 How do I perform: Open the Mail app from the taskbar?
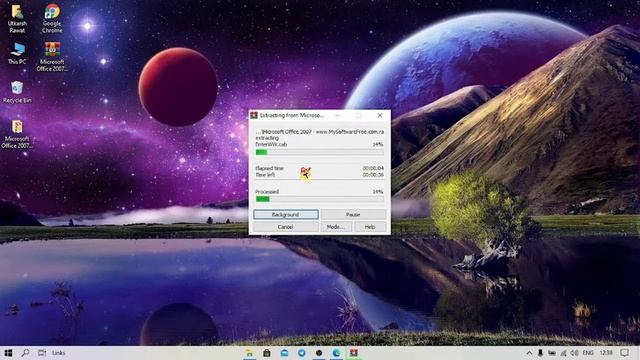tap(284, 353)
